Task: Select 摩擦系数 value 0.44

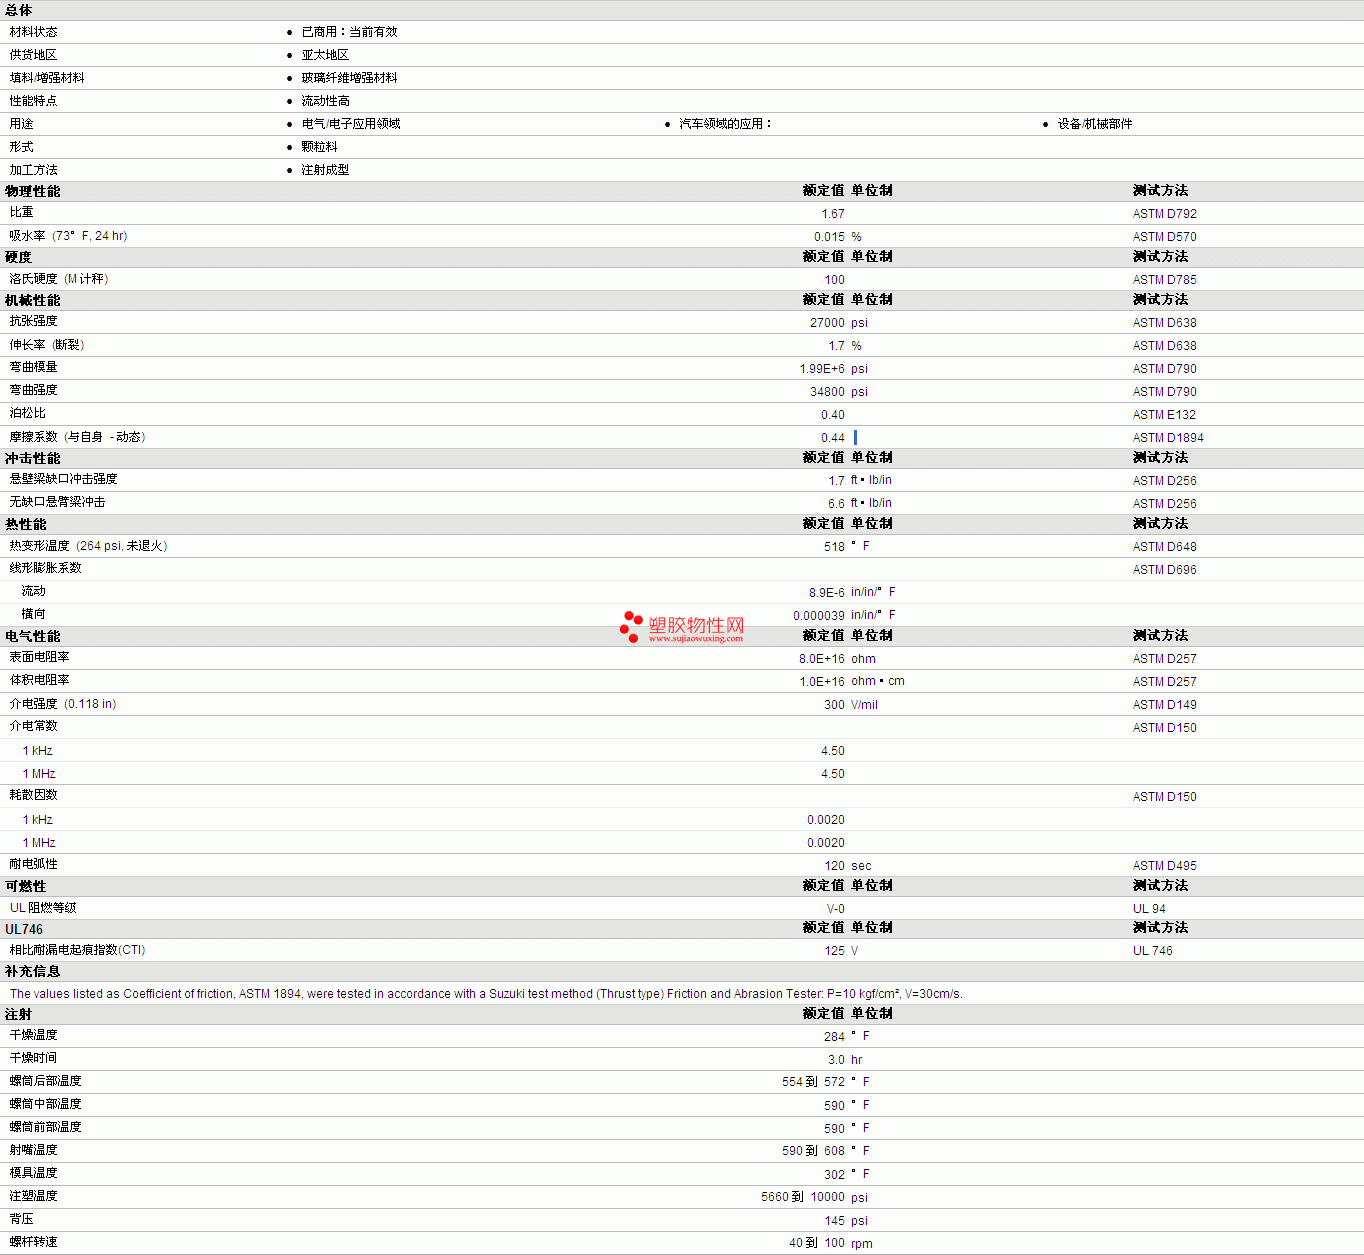Action: point(833,438)
